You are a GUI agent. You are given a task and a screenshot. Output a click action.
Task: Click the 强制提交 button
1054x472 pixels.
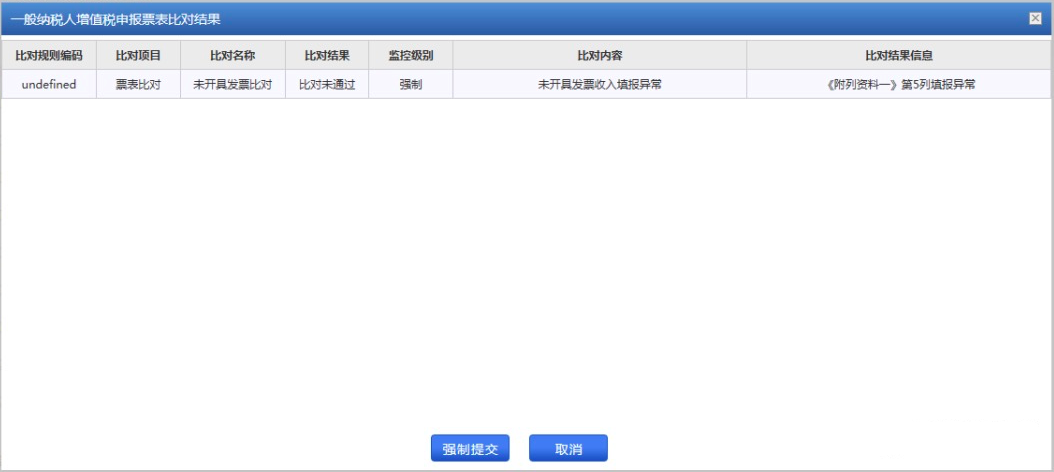(470, 448)
